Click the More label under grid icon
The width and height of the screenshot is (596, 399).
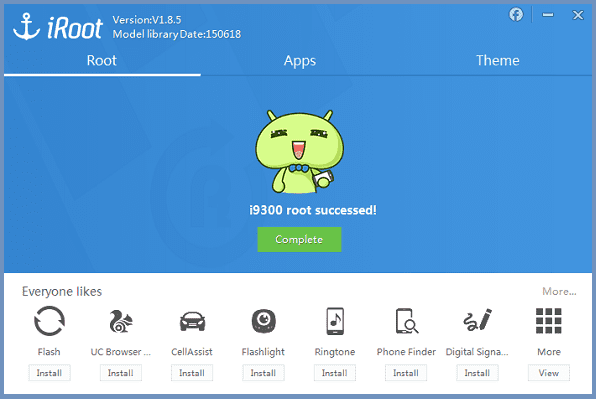[549, 352]
